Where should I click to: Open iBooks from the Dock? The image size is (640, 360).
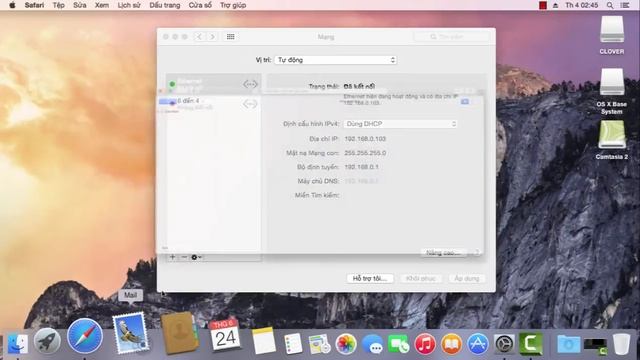(451, 344)
